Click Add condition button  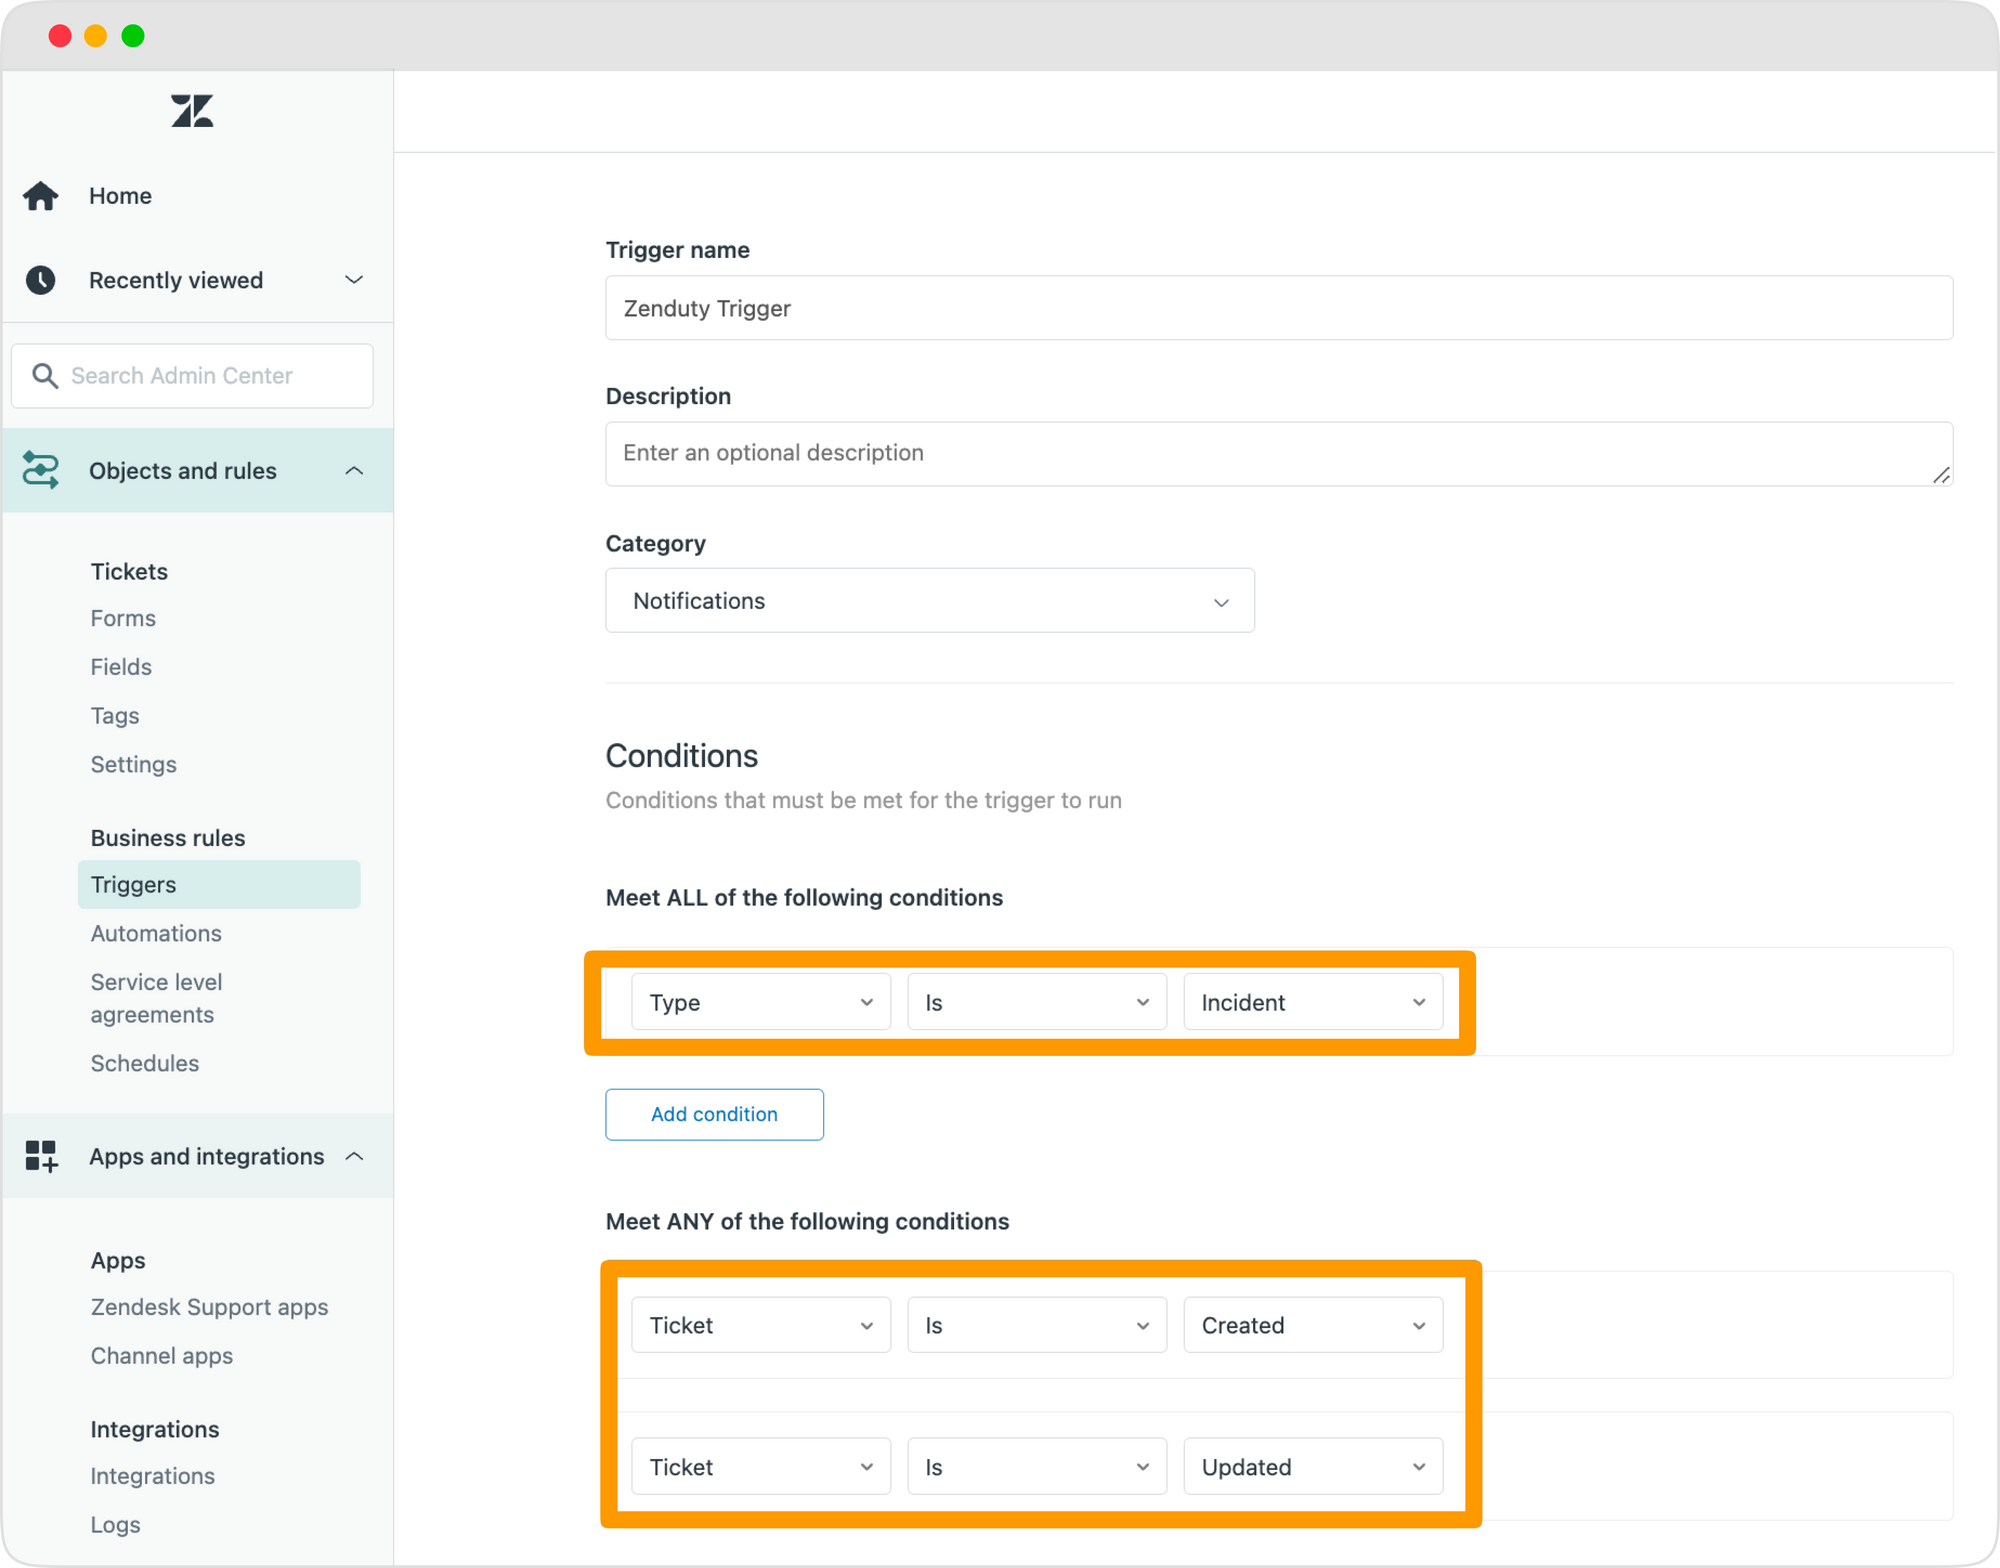(713, 1114)
